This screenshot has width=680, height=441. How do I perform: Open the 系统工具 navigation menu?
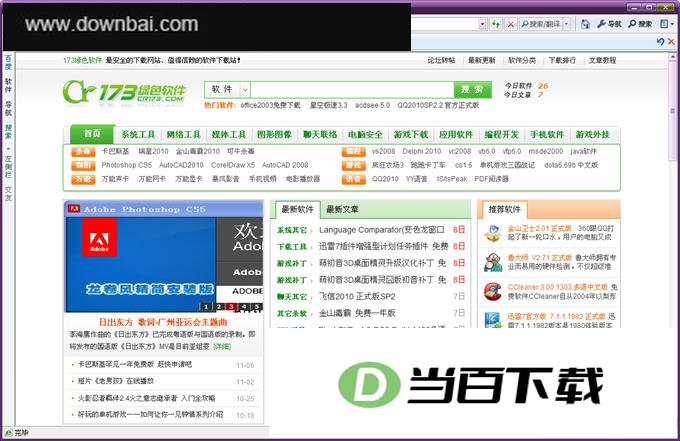click(x=138, y=135)
